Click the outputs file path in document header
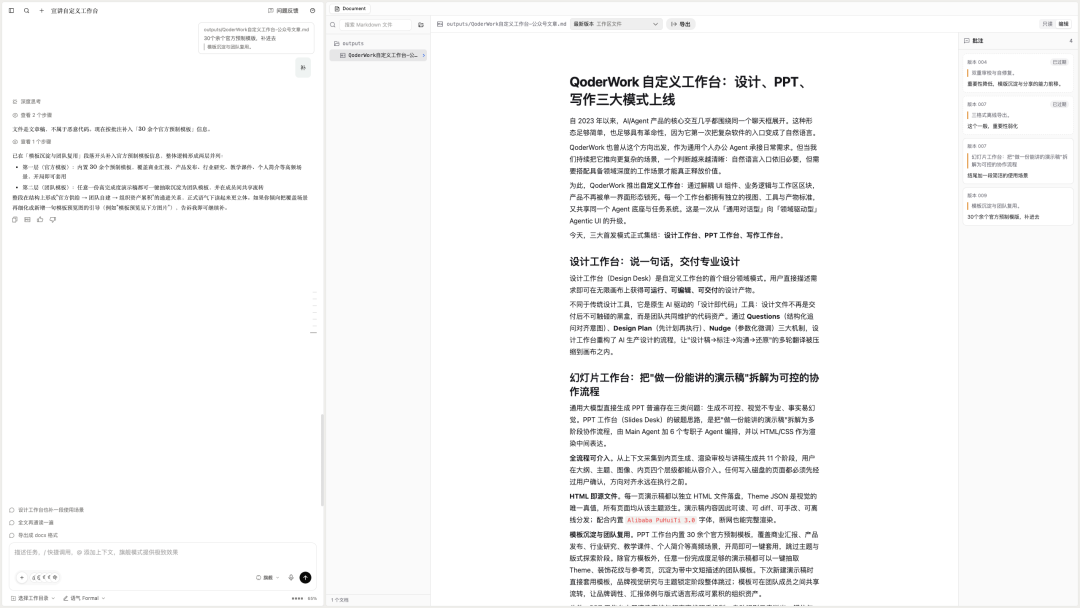The width and height of the screenshot is (1080, 608). [x=506, y=24]
